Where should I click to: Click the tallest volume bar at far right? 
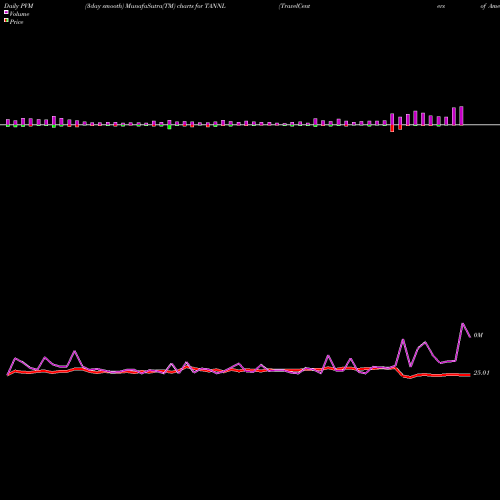[x=461, y=116]
